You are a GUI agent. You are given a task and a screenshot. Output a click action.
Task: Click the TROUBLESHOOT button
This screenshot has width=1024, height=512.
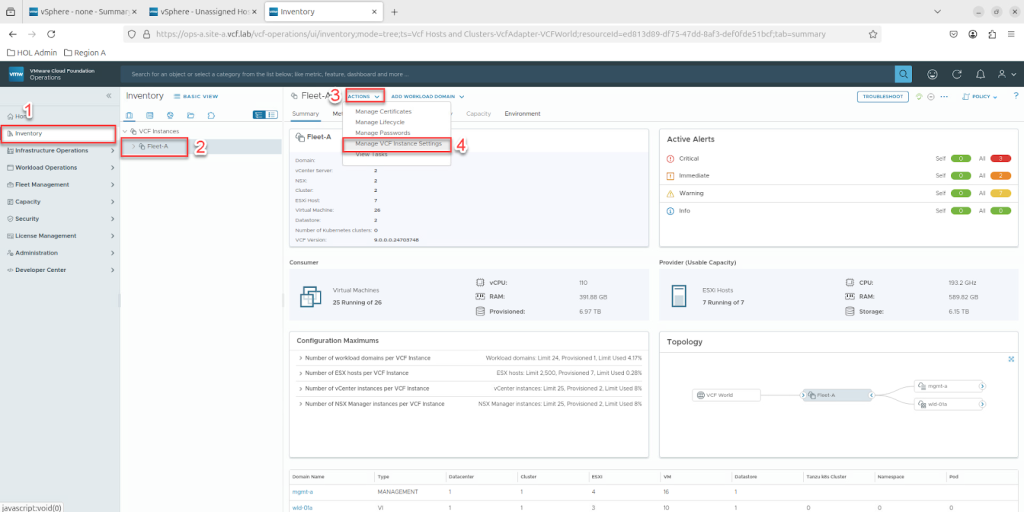click(x=883, y=97)
